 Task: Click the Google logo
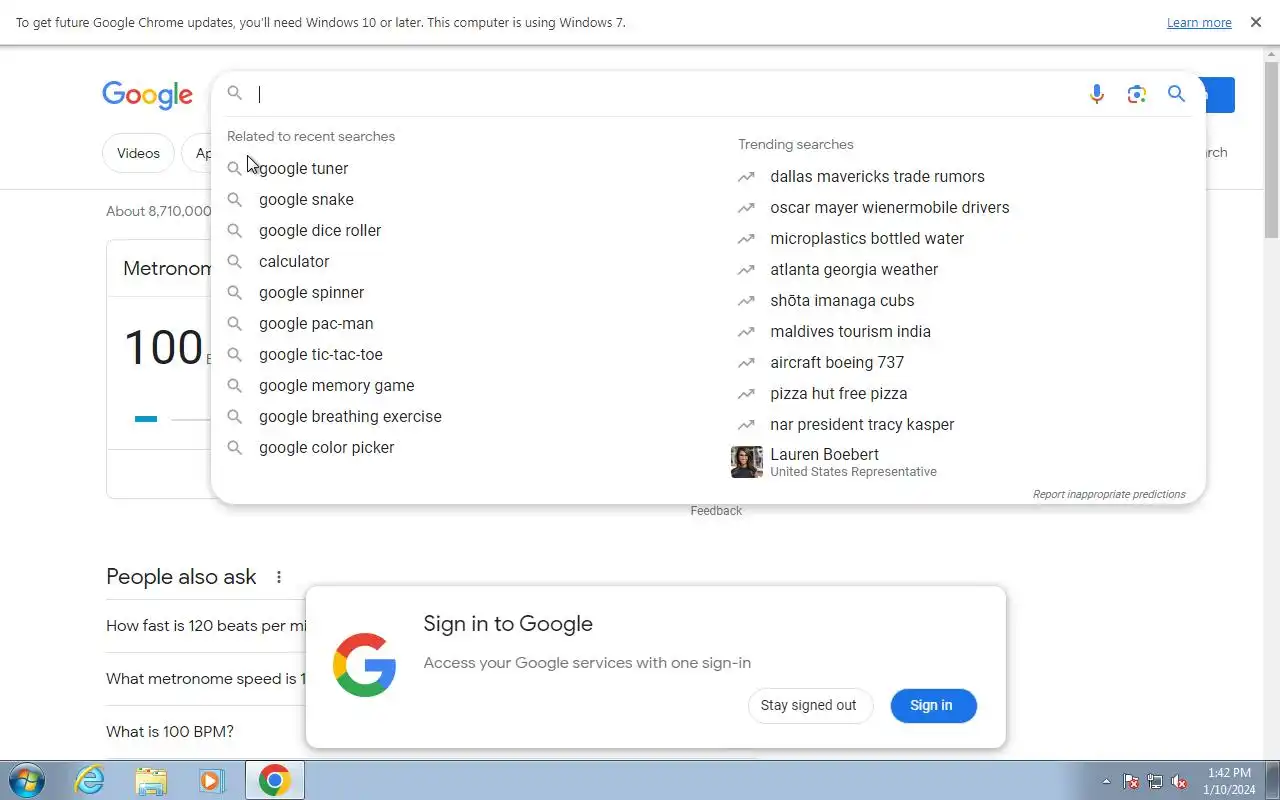tap(147, 95)
